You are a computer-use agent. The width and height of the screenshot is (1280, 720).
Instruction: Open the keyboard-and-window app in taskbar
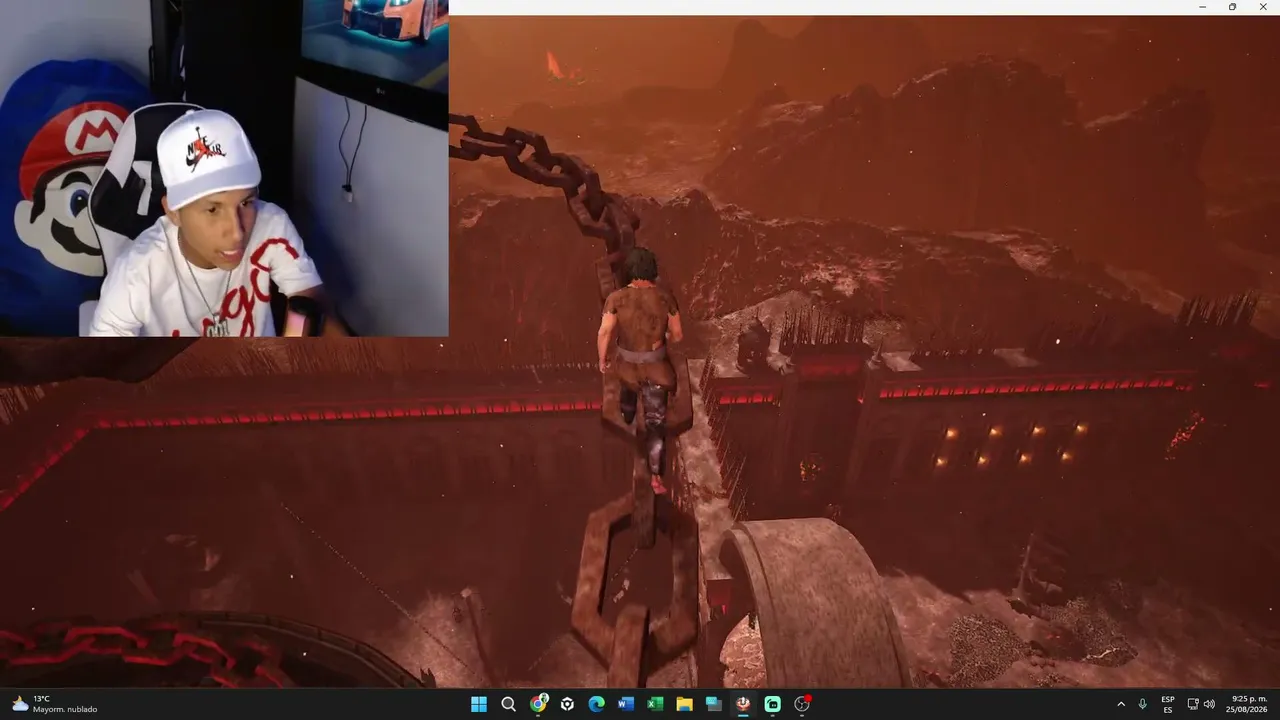713,704
